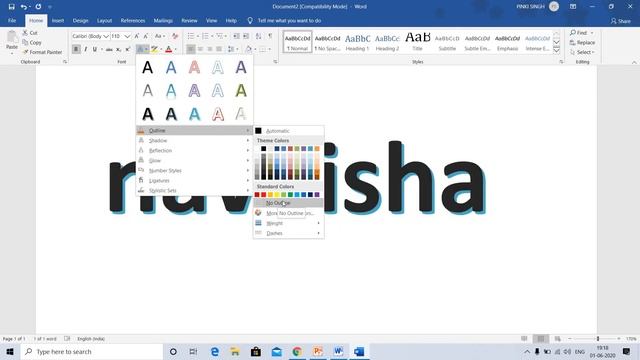Switch to Print Layout view in status bar
The image size is (640, 360).
541,339
